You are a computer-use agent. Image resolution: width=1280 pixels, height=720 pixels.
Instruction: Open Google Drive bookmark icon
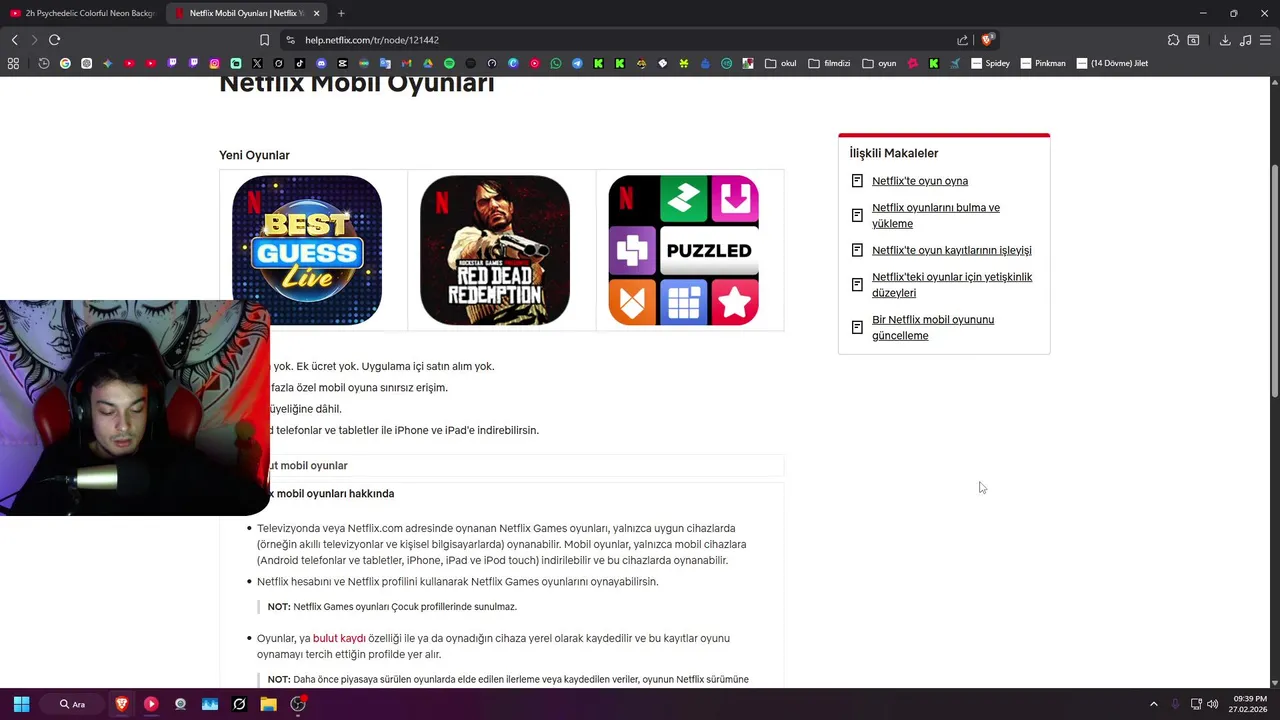click(428, 63)
